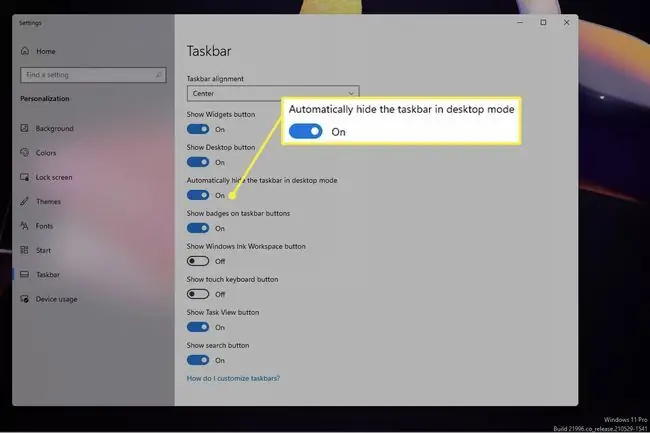The image size is (650, 433).
Task: Click the Start grid icon
Action: click(x=24, y=250)
